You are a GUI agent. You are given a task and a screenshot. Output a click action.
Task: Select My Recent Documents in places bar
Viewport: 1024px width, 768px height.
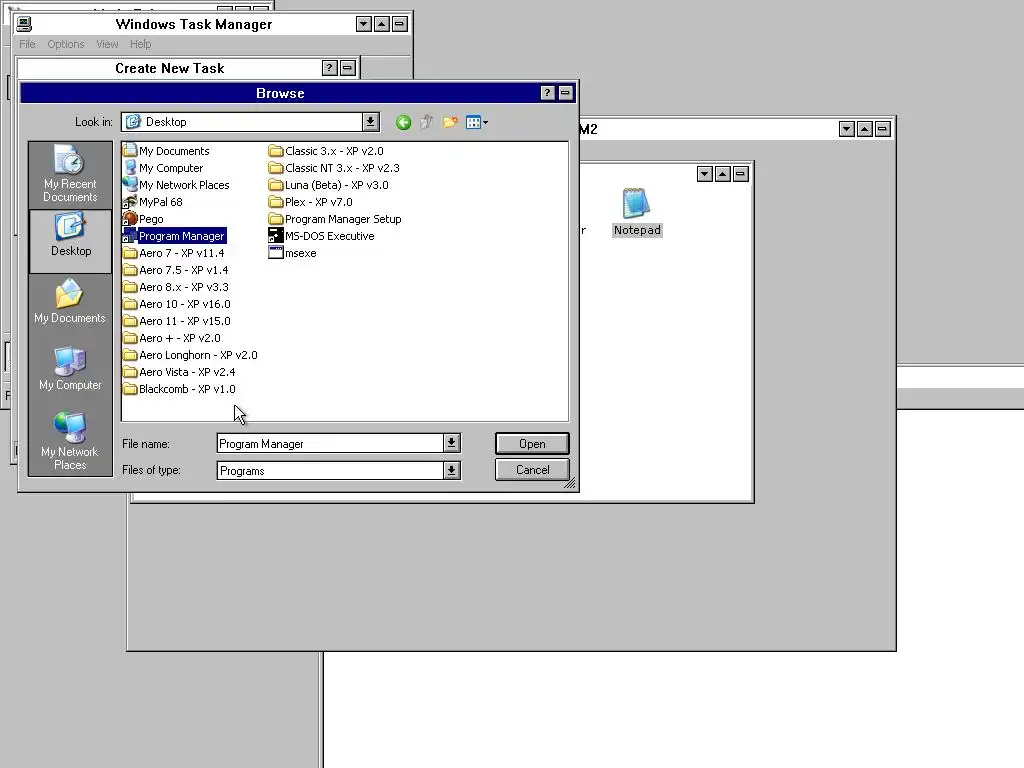click(70, 174)
